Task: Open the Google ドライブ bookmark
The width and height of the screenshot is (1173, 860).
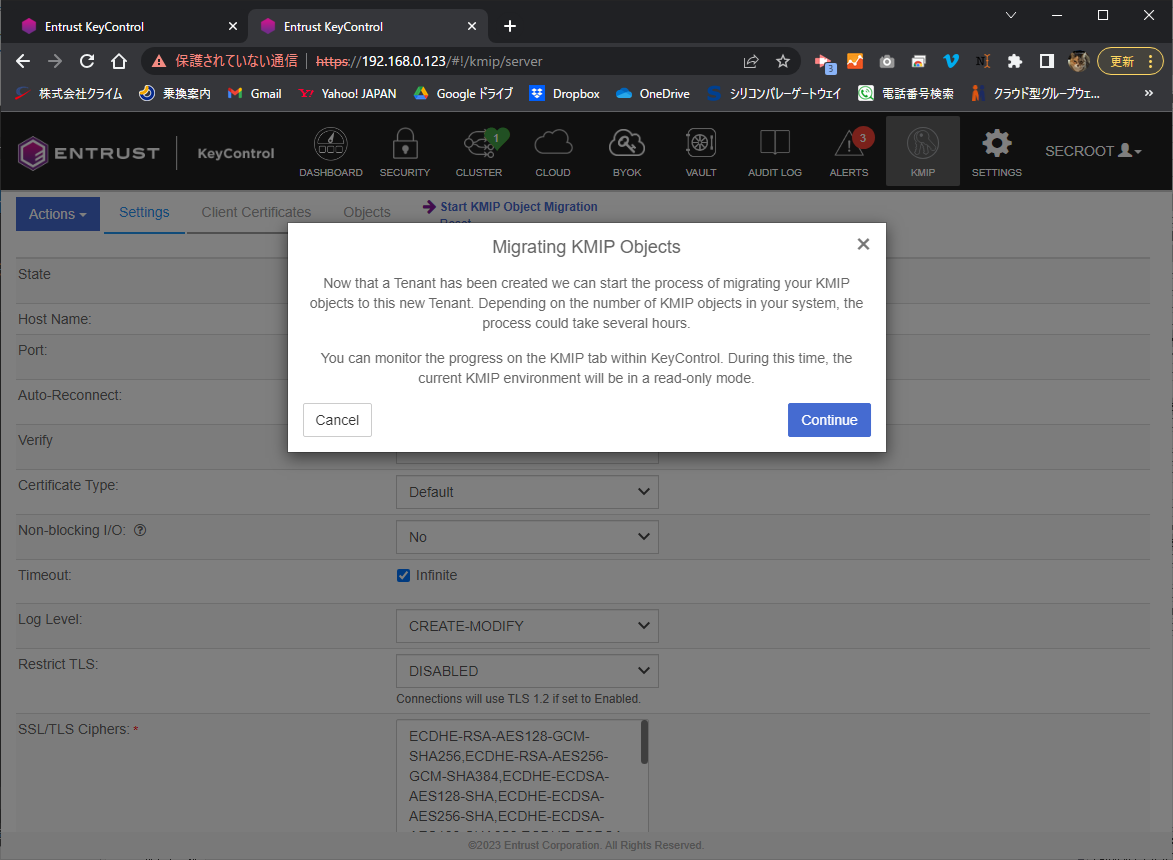Action: [464, 93]
